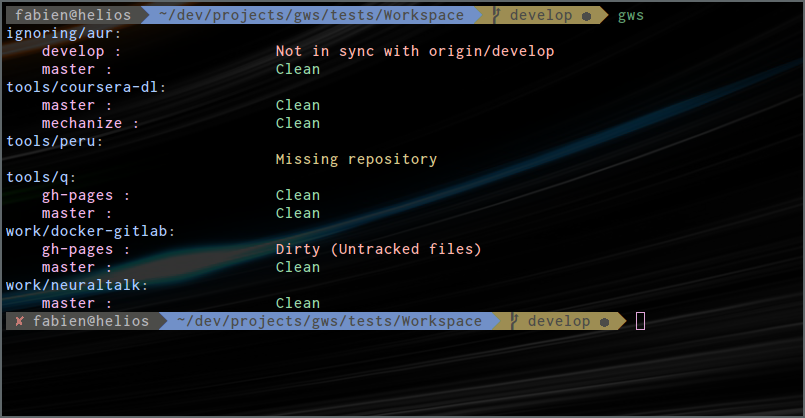Image resolution: width=805 pixels, height=418 pixels.
Task: Click the terminal cursor block
Action: 640,321
